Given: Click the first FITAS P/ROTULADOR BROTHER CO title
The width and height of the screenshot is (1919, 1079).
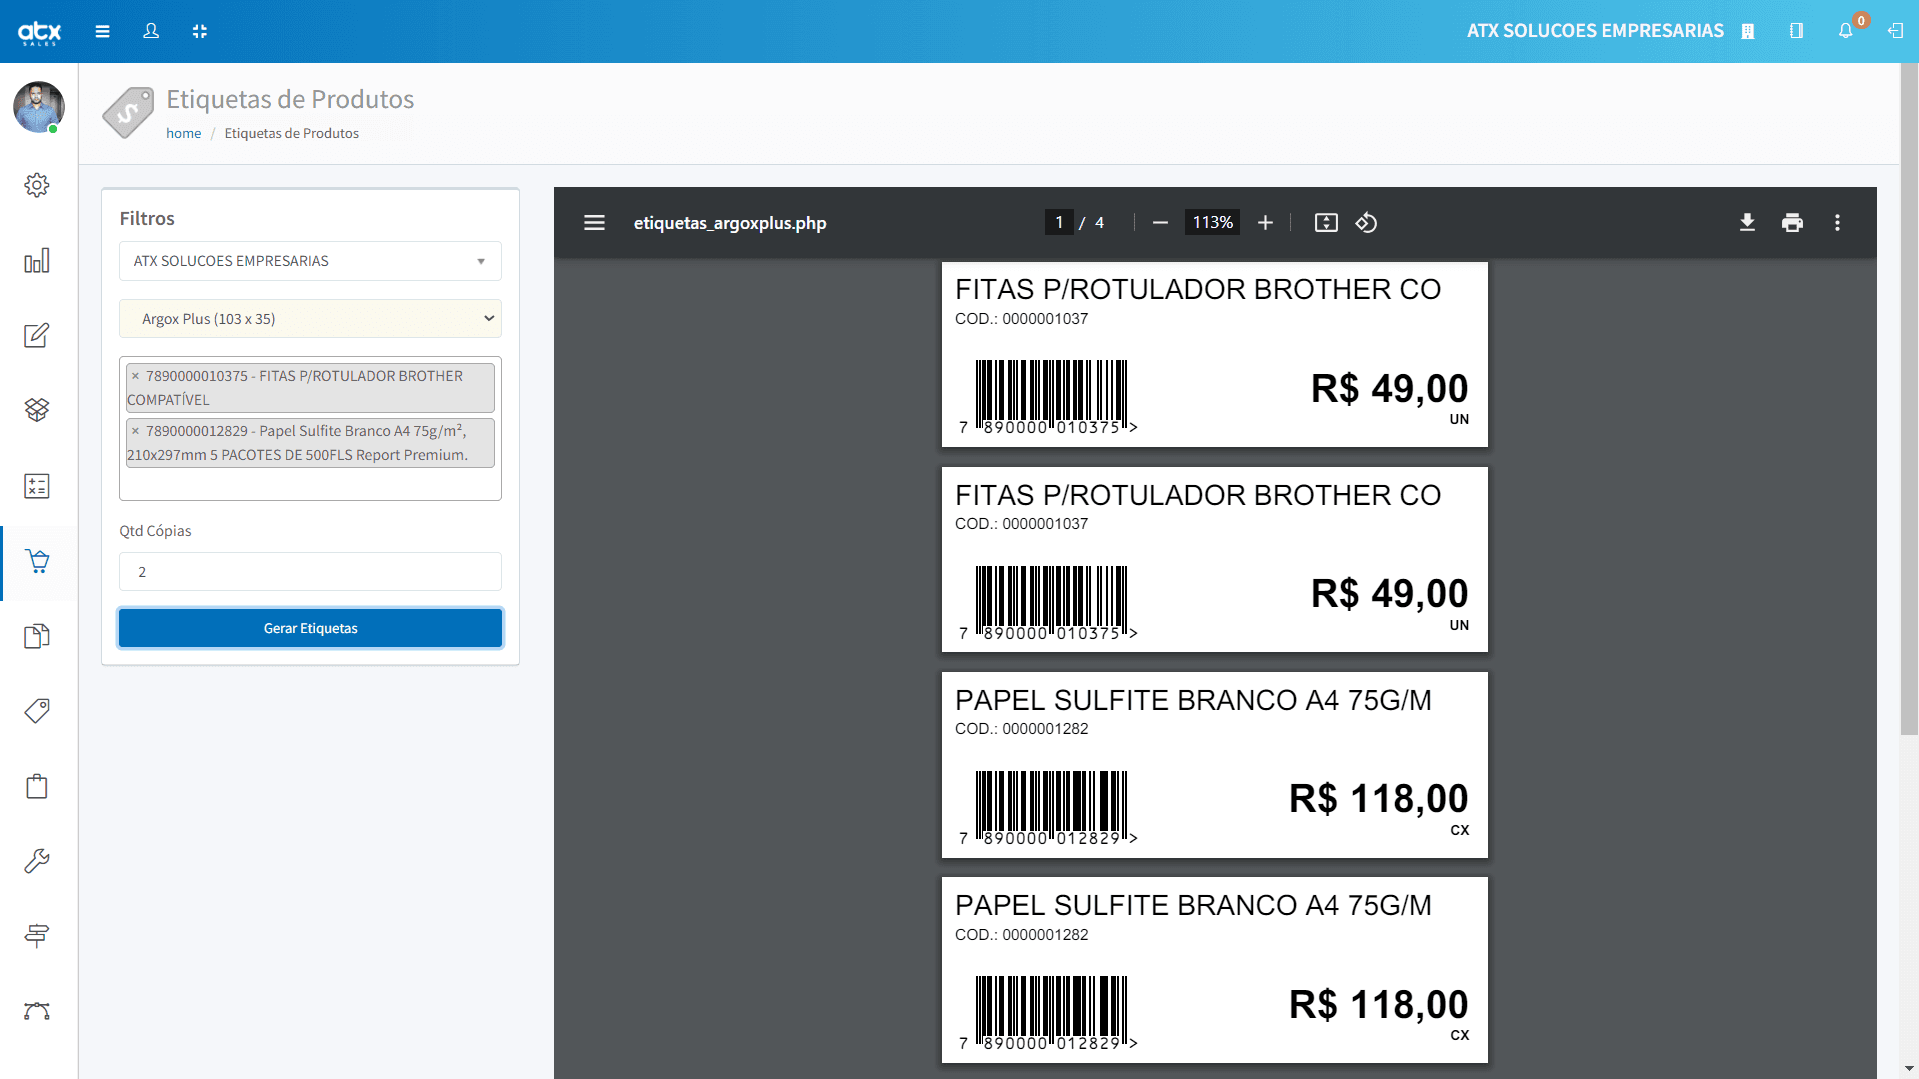Looking at the screenshot, I should click(1197, 290).
